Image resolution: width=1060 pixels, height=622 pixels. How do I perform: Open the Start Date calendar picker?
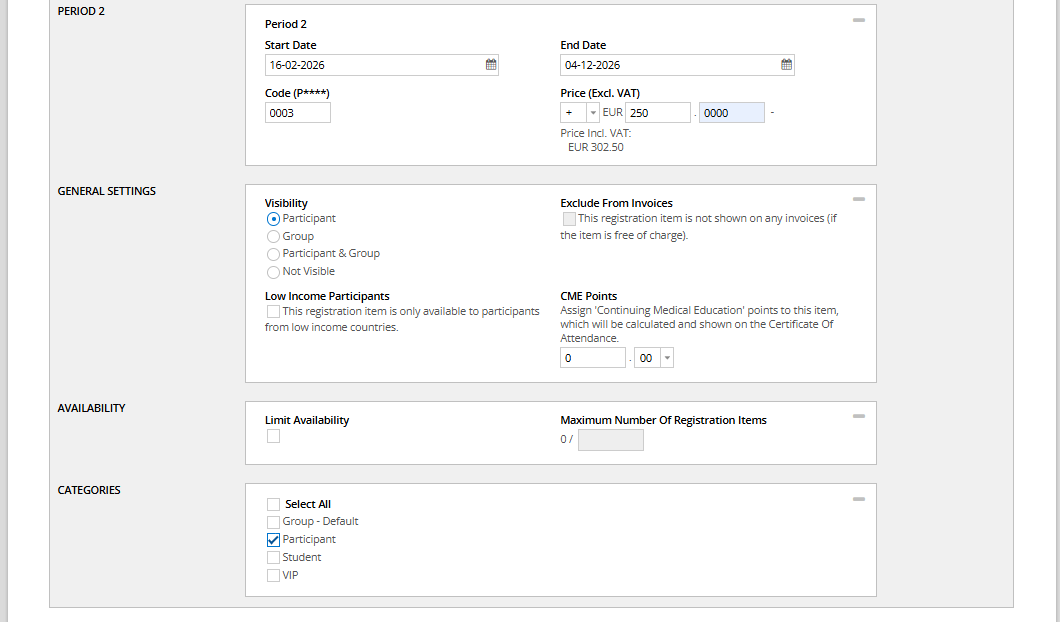pyautogui.click(x=491, y=65)
